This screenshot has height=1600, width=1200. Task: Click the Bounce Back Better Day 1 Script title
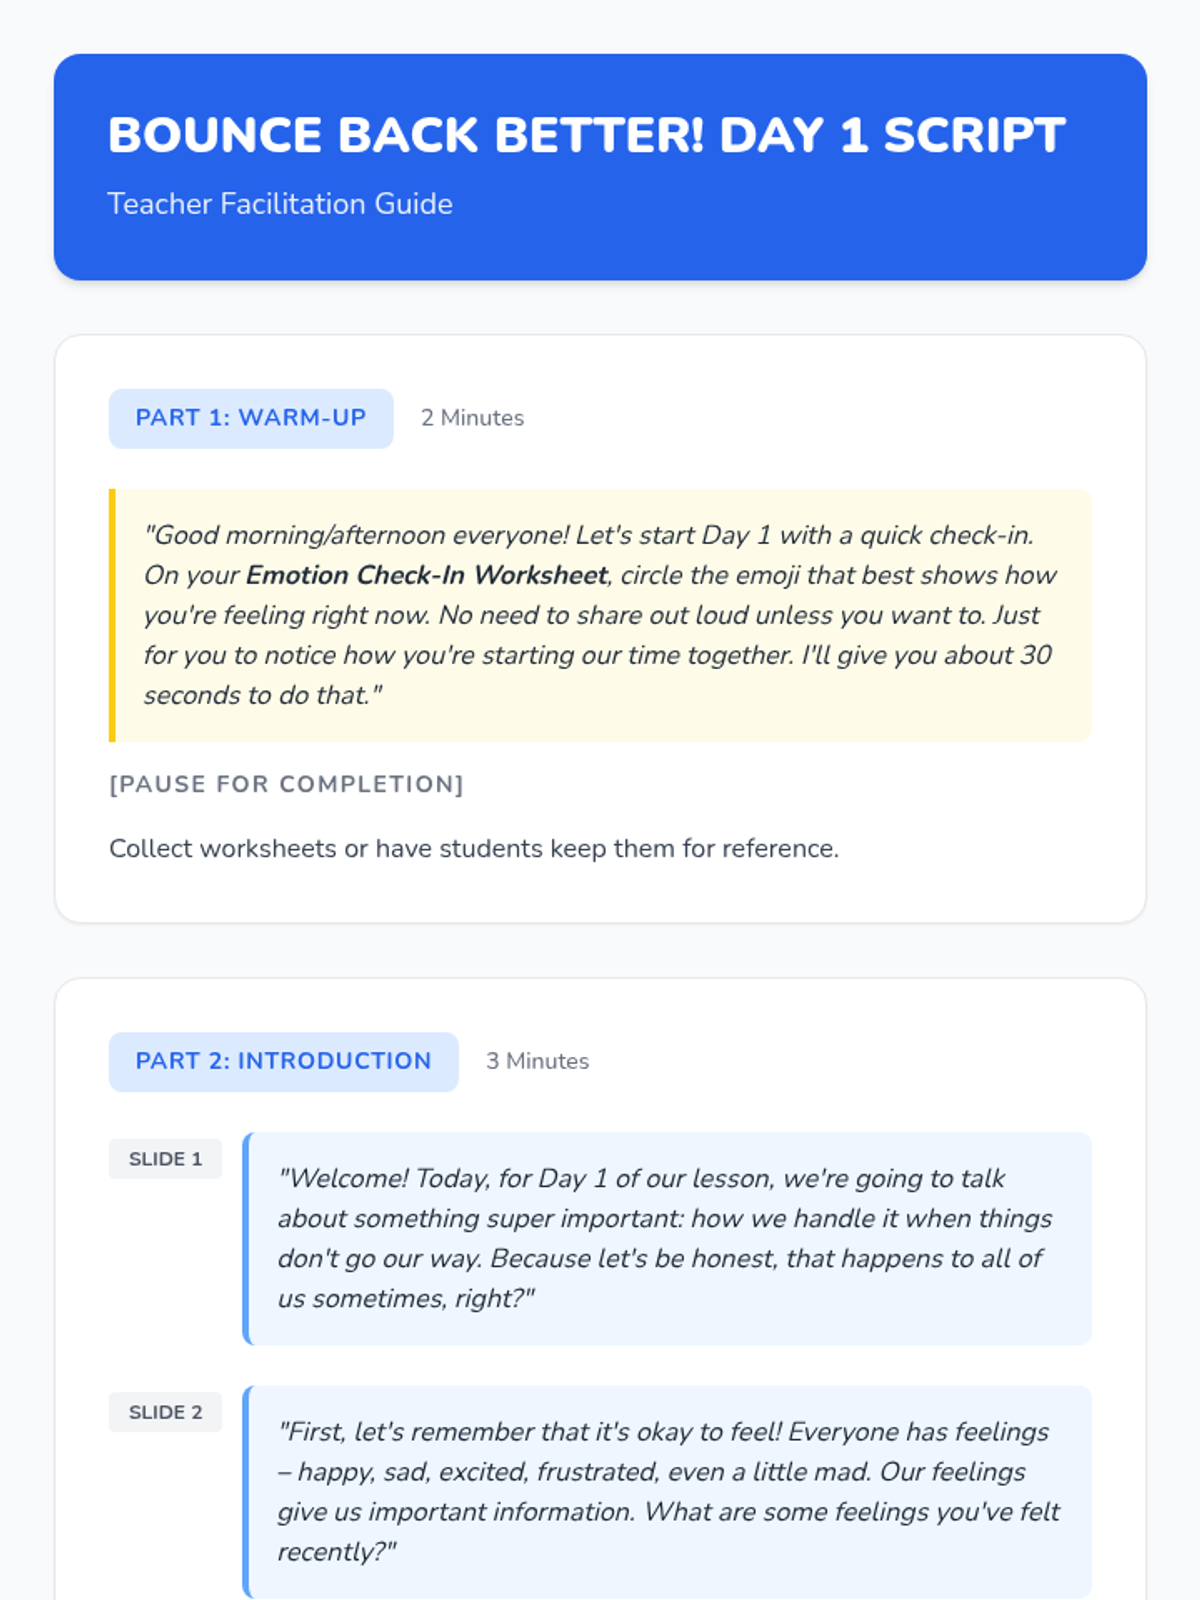586,136
